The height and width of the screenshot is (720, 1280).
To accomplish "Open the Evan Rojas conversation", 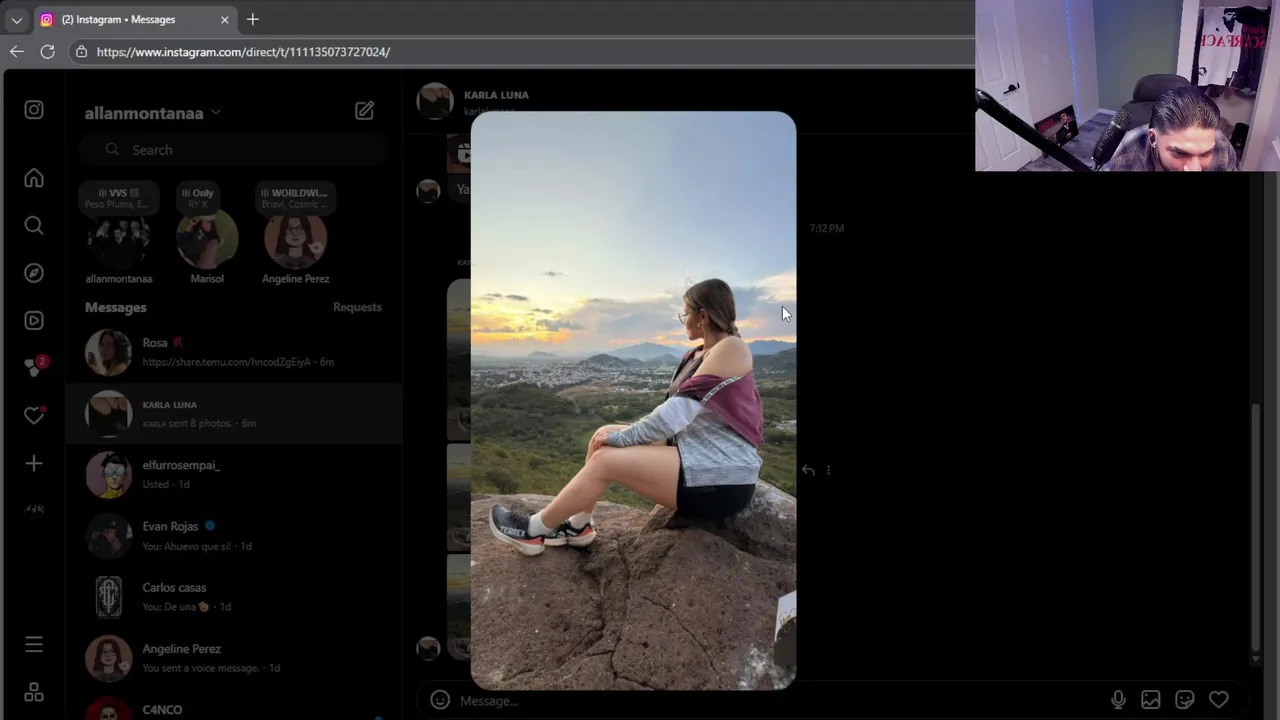I will click(235, 536).
